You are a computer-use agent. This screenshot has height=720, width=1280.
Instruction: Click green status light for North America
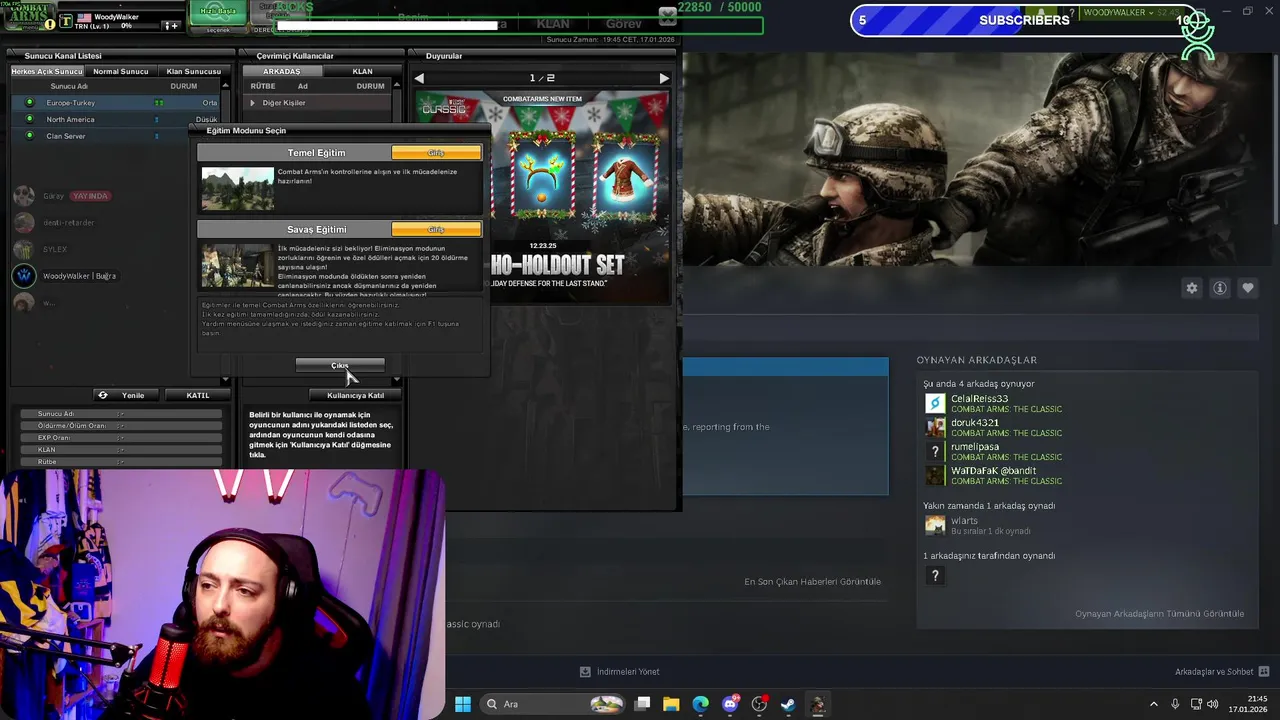click(x=29, y=119)
